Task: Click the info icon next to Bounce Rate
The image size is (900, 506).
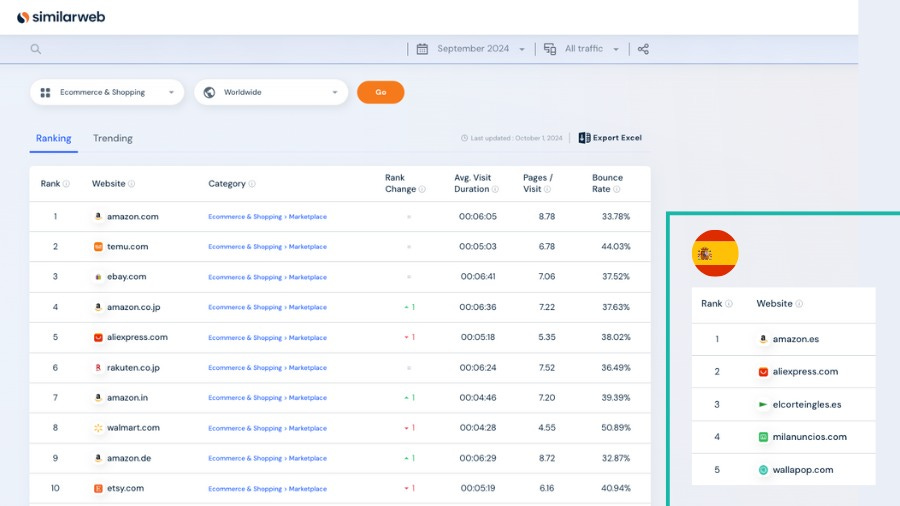Action: (616, 189)
